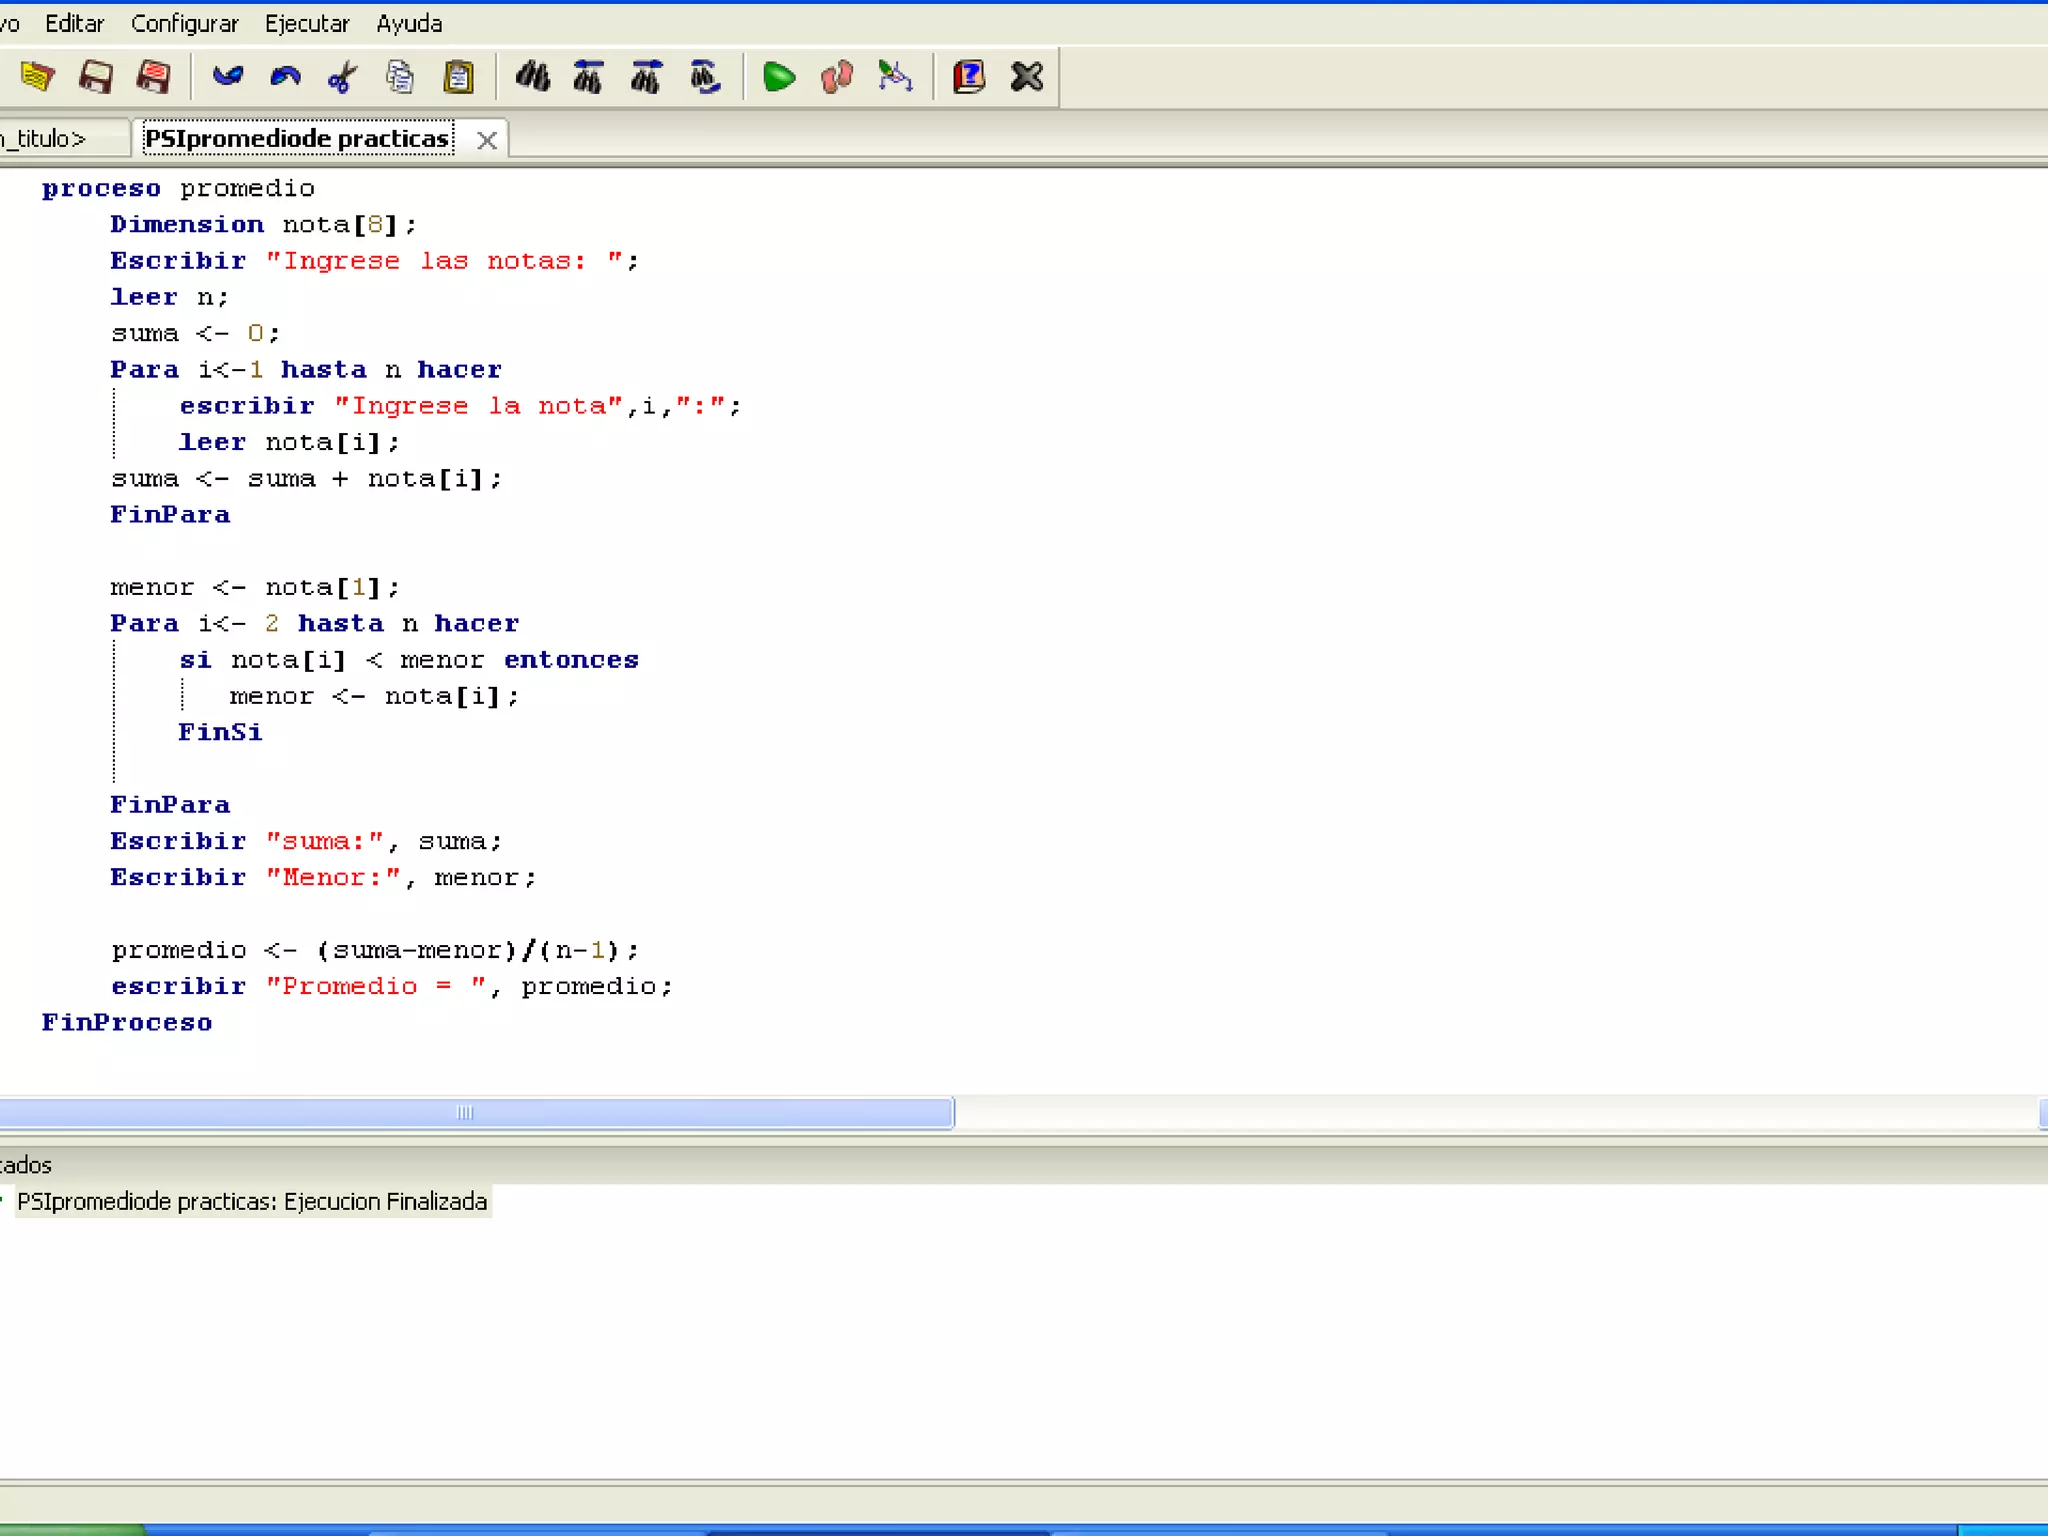2048x1536 pixels.
Task: Click the Find and Replace binoculars icon
Action: point(705,77)
